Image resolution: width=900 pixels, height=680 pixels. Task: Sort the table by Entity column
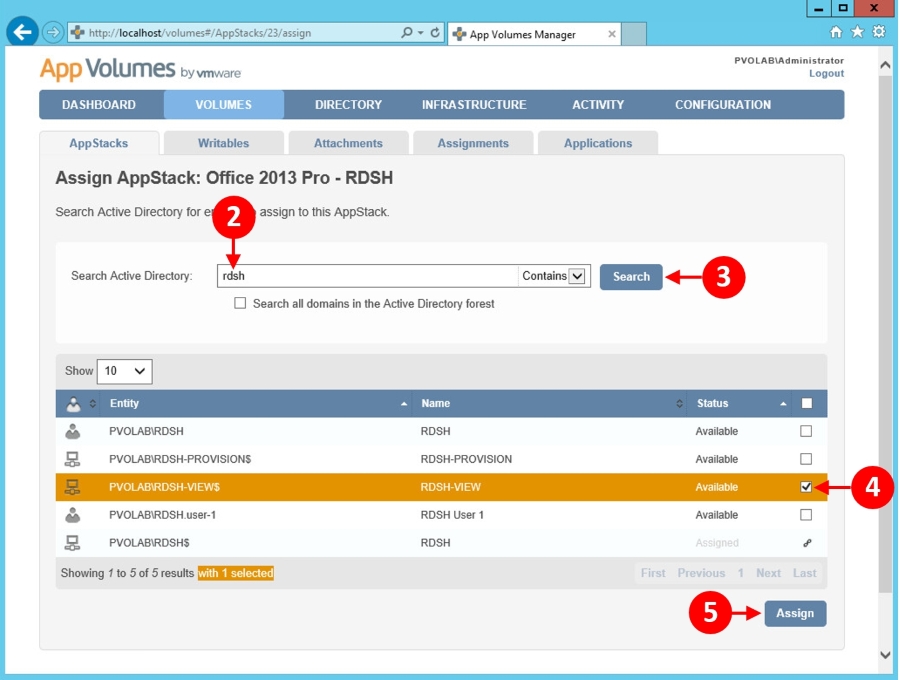[258, 403]
